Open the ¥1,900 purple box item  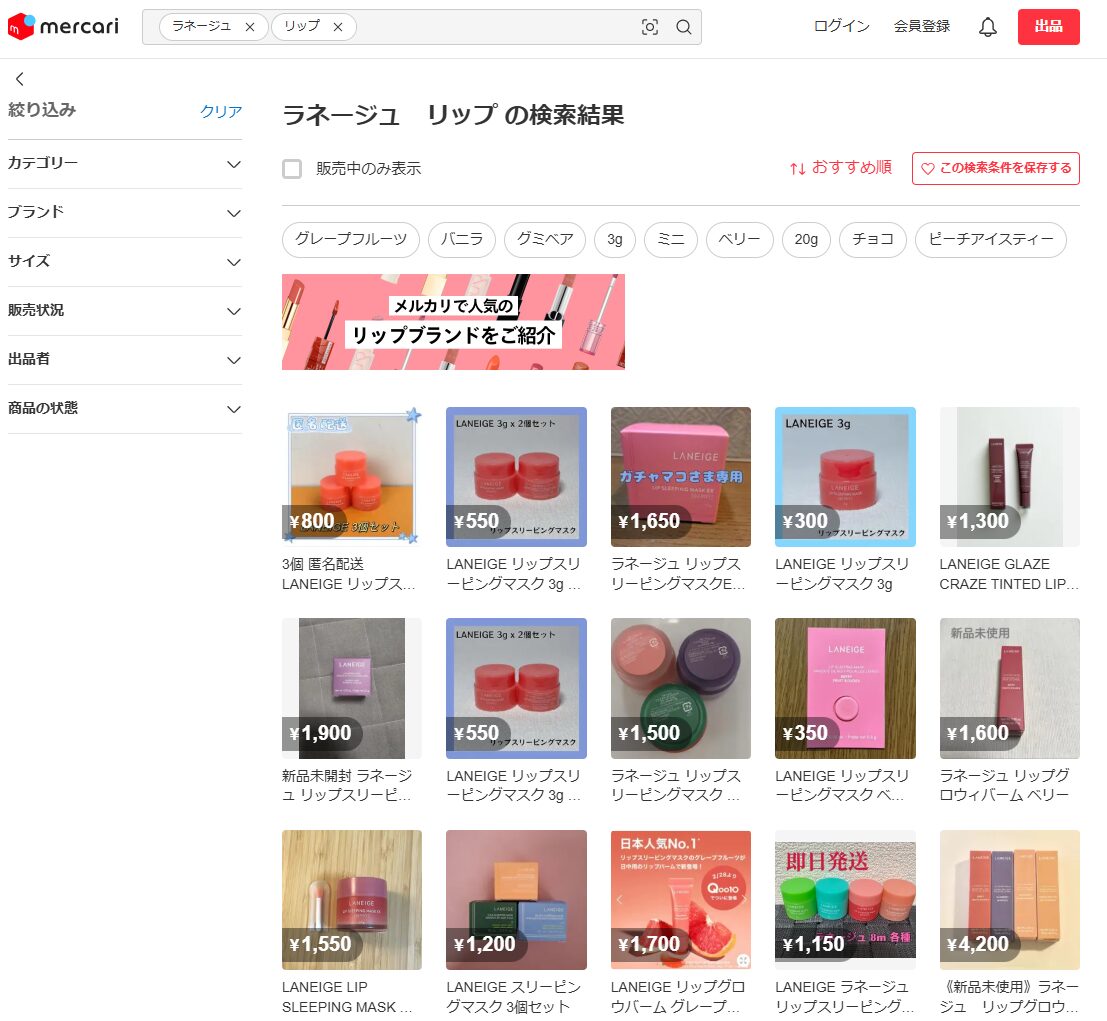(352, 688)
